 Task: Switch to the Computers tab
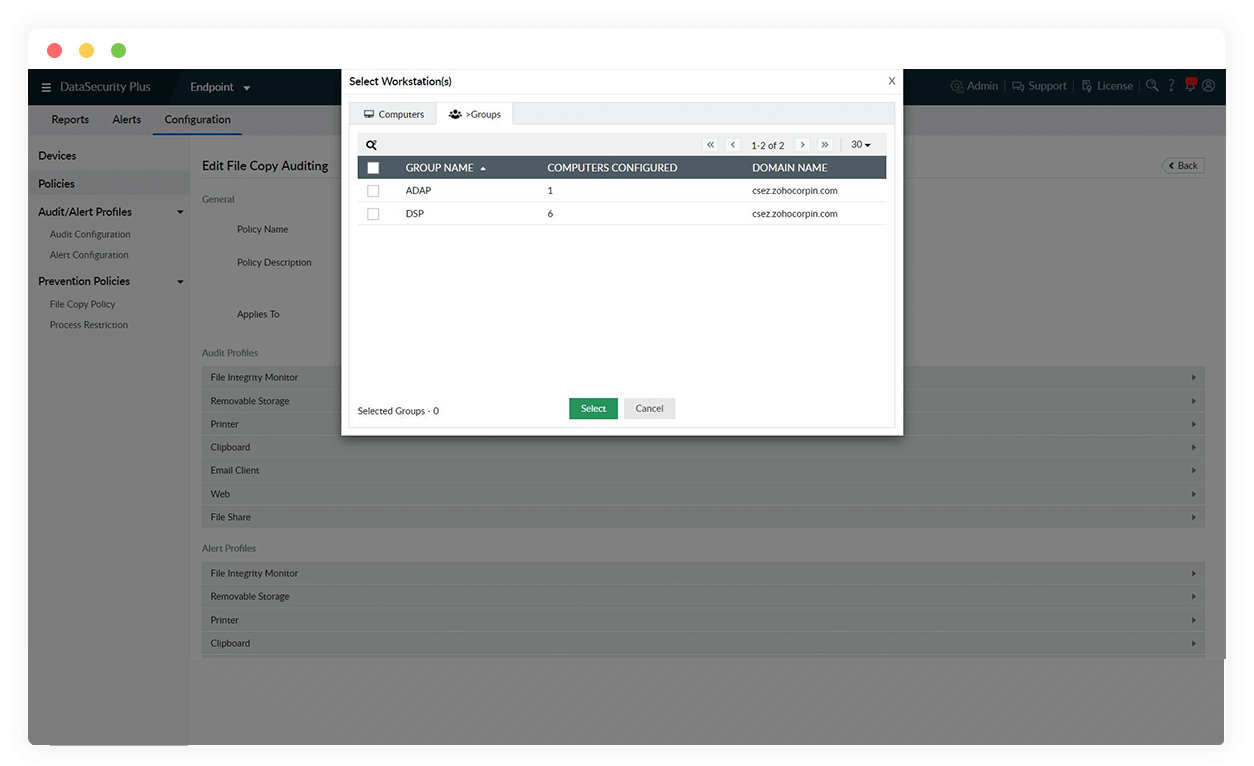(x=393, y=114)
